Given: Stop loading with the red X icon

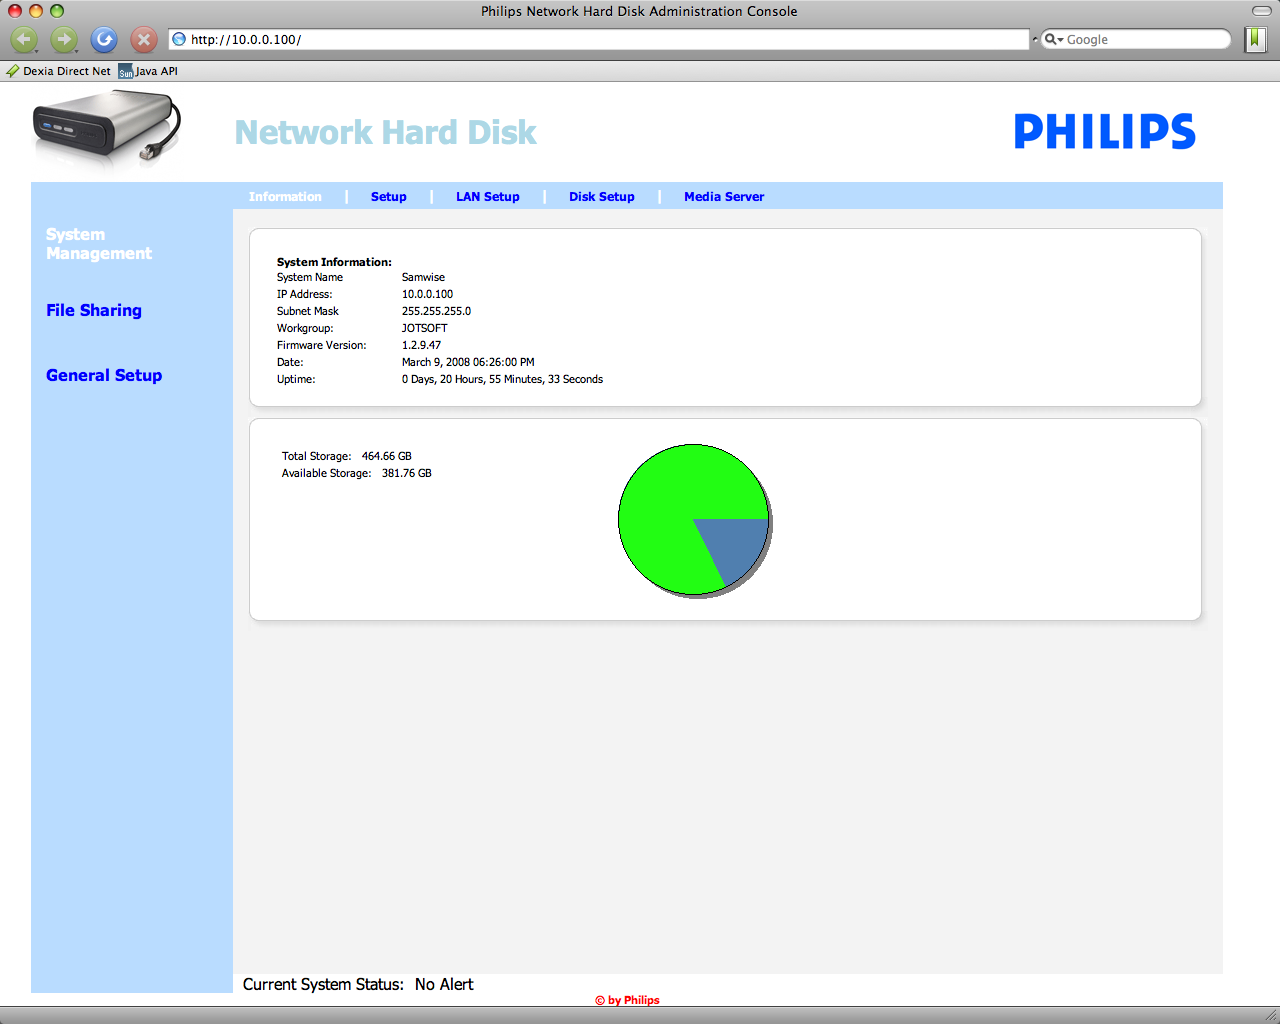Looking at the screenshot, I should 144,40.
